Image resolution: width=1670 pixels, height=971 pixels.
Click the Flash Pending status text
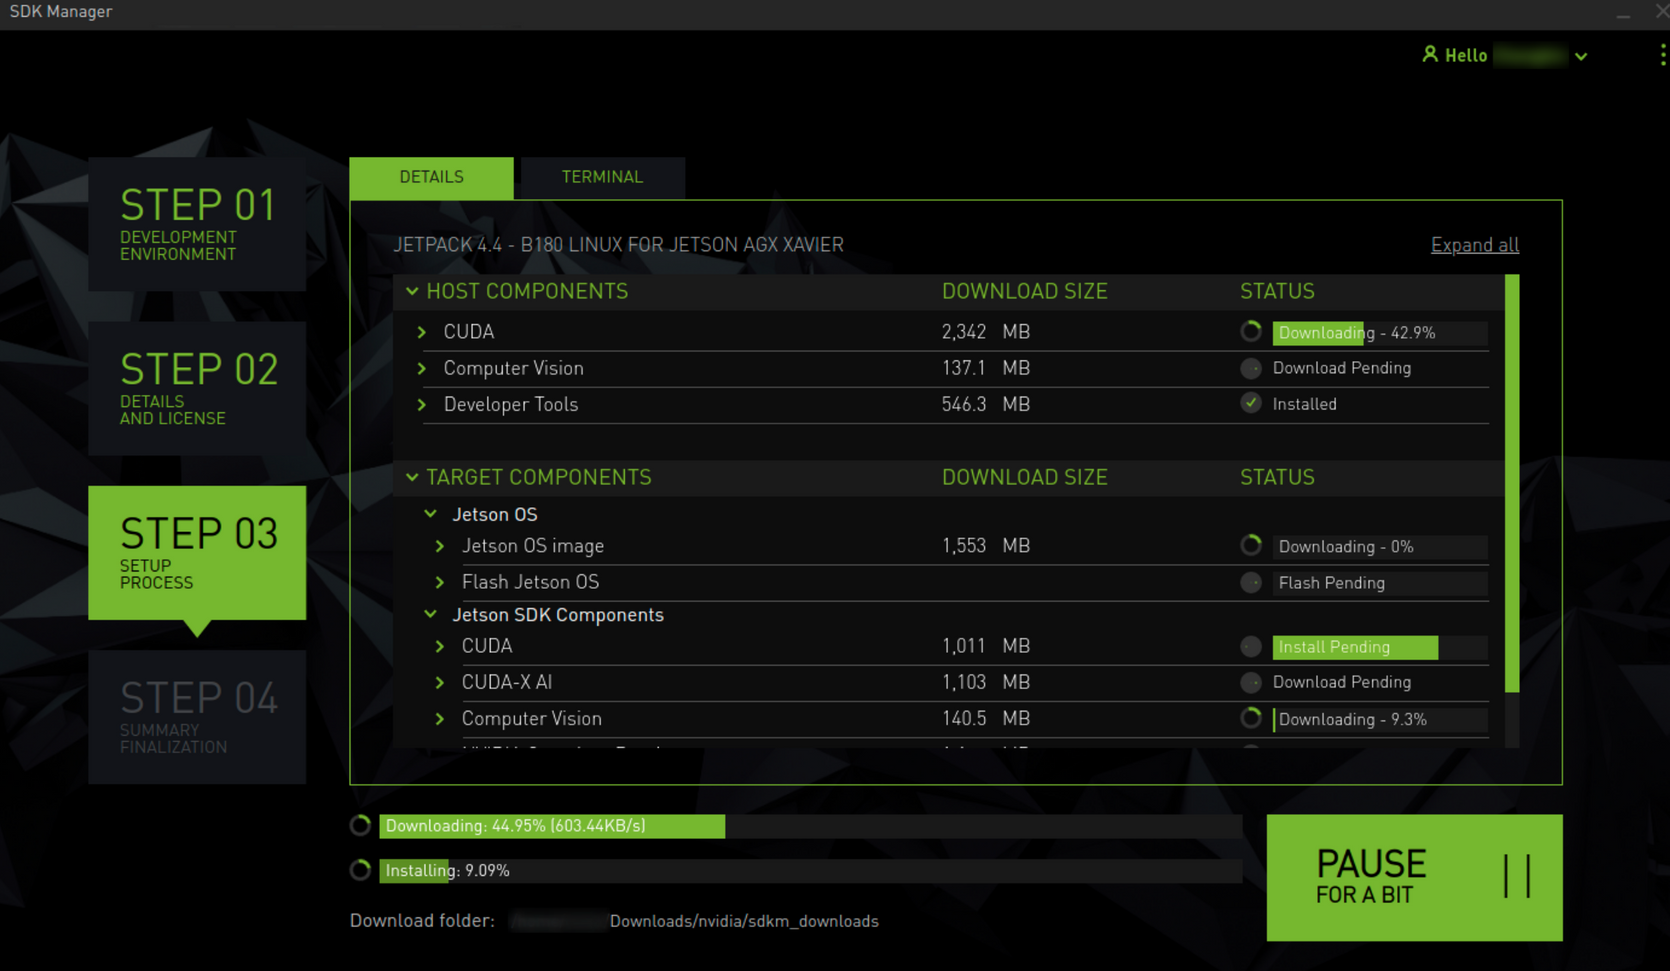pos(1332,583)
